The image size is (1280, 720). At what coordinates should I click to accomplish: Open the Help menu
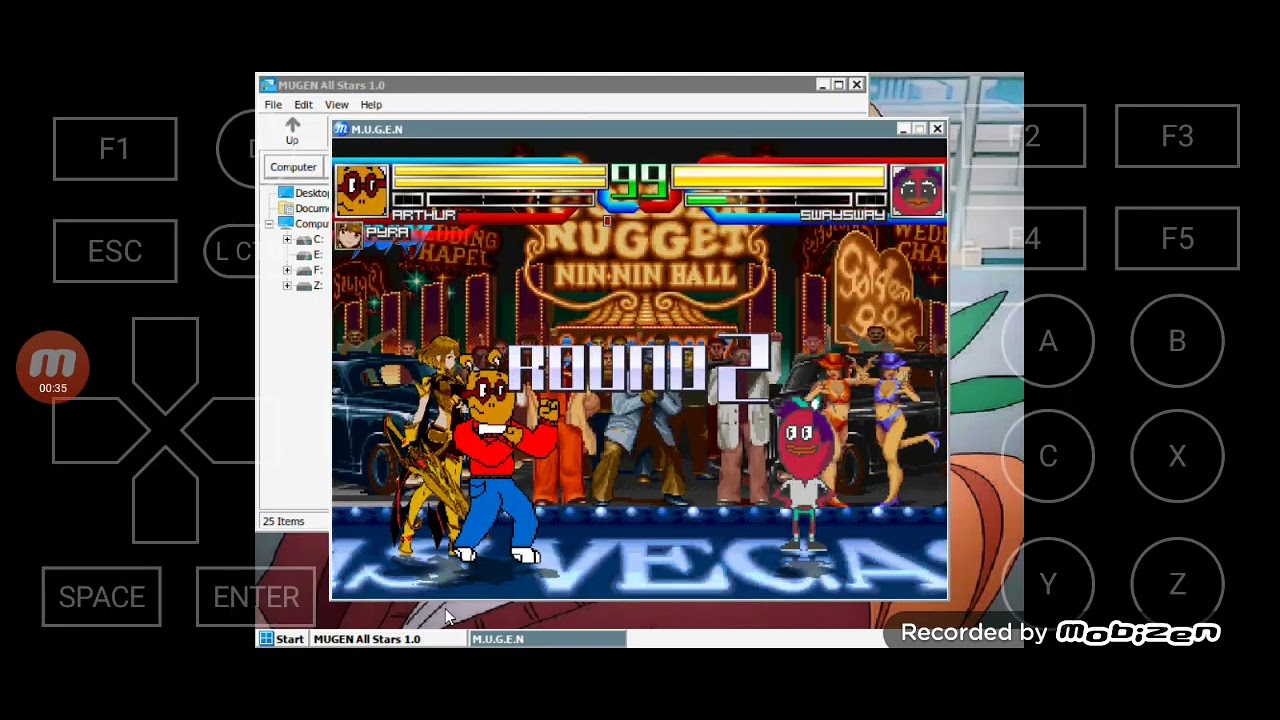371,105
